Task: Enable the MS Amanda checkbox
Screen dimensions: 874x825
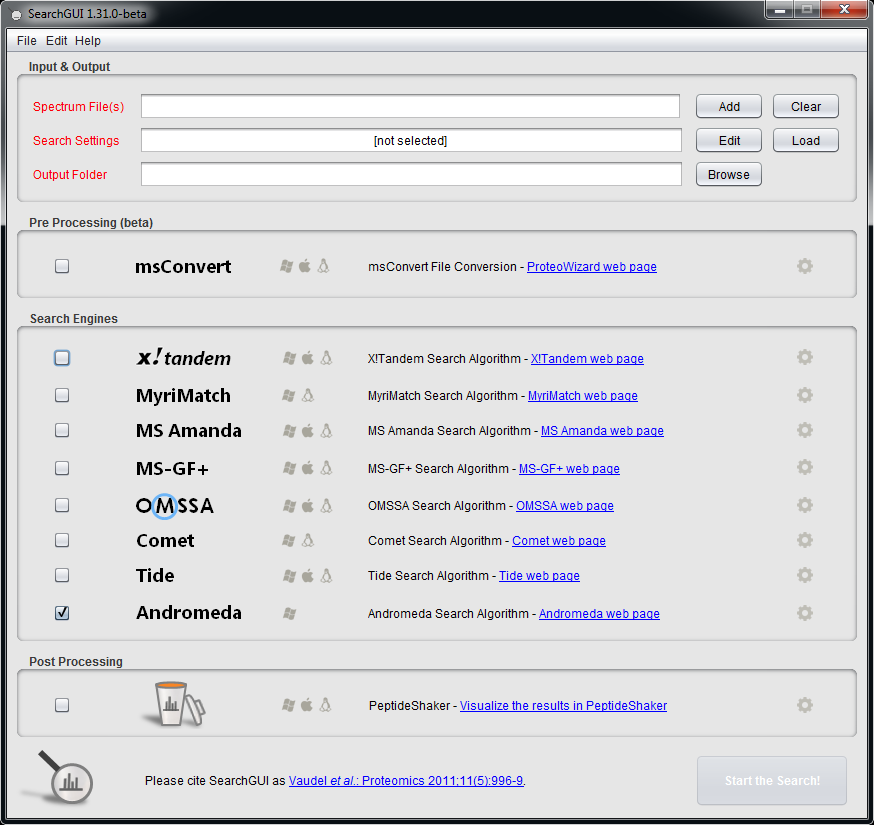Action: tap(62, 430)
